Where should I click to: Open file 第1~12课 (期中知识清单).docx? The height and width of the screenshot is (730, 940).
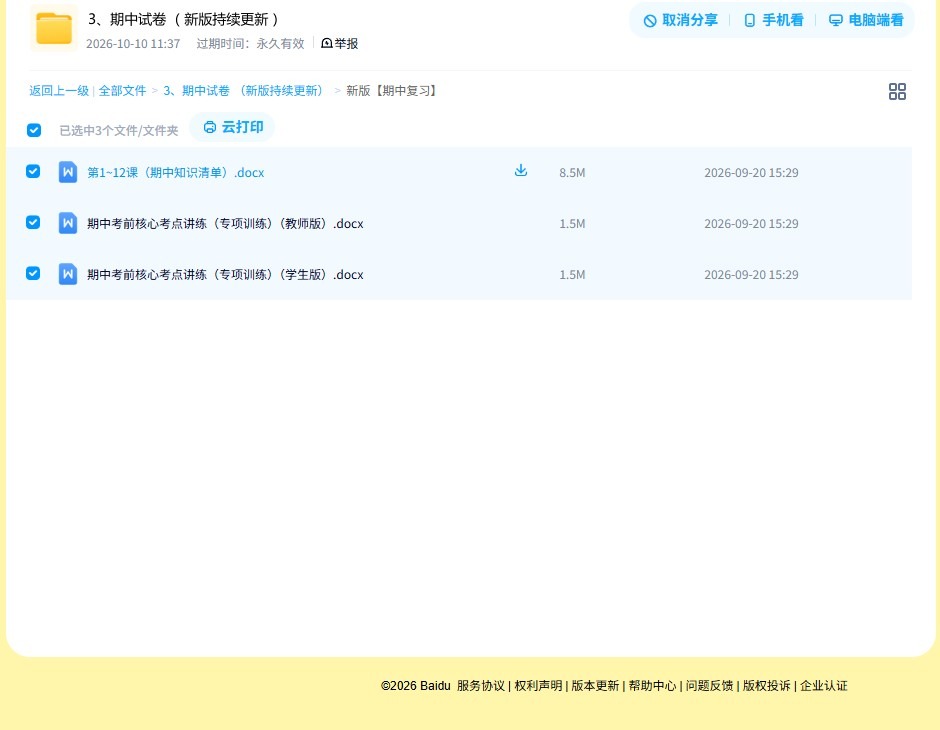click(176, 173)
